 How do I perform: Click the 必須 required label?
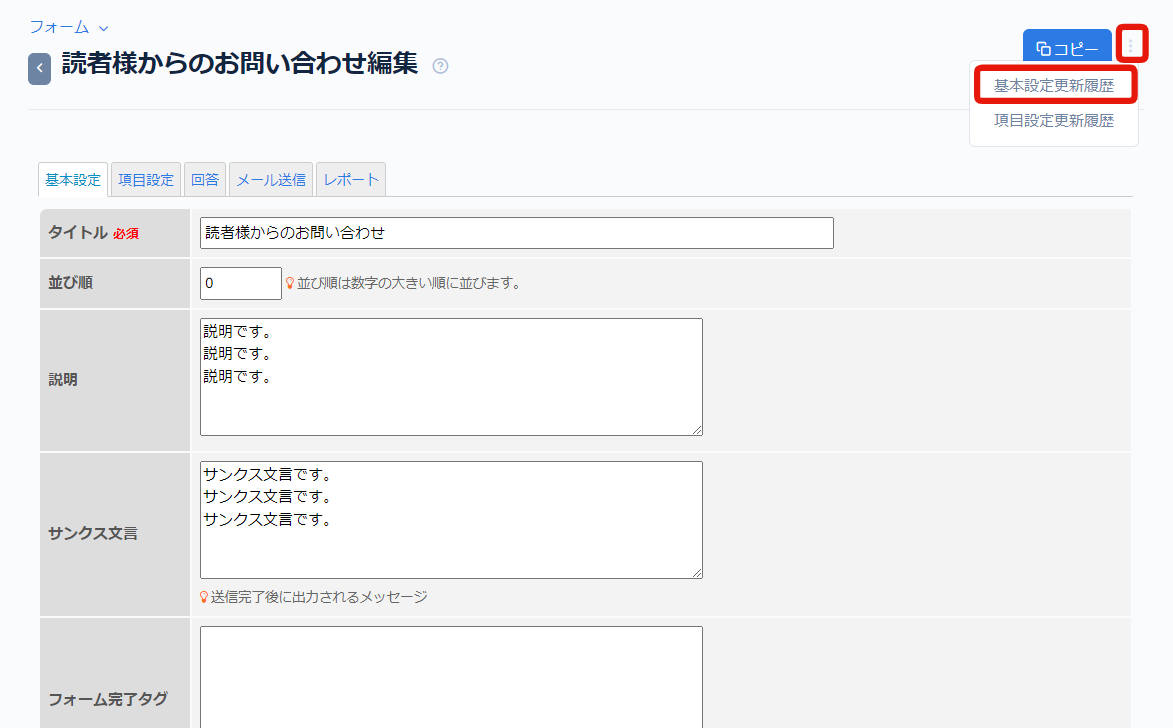click(x=126, y=233)
